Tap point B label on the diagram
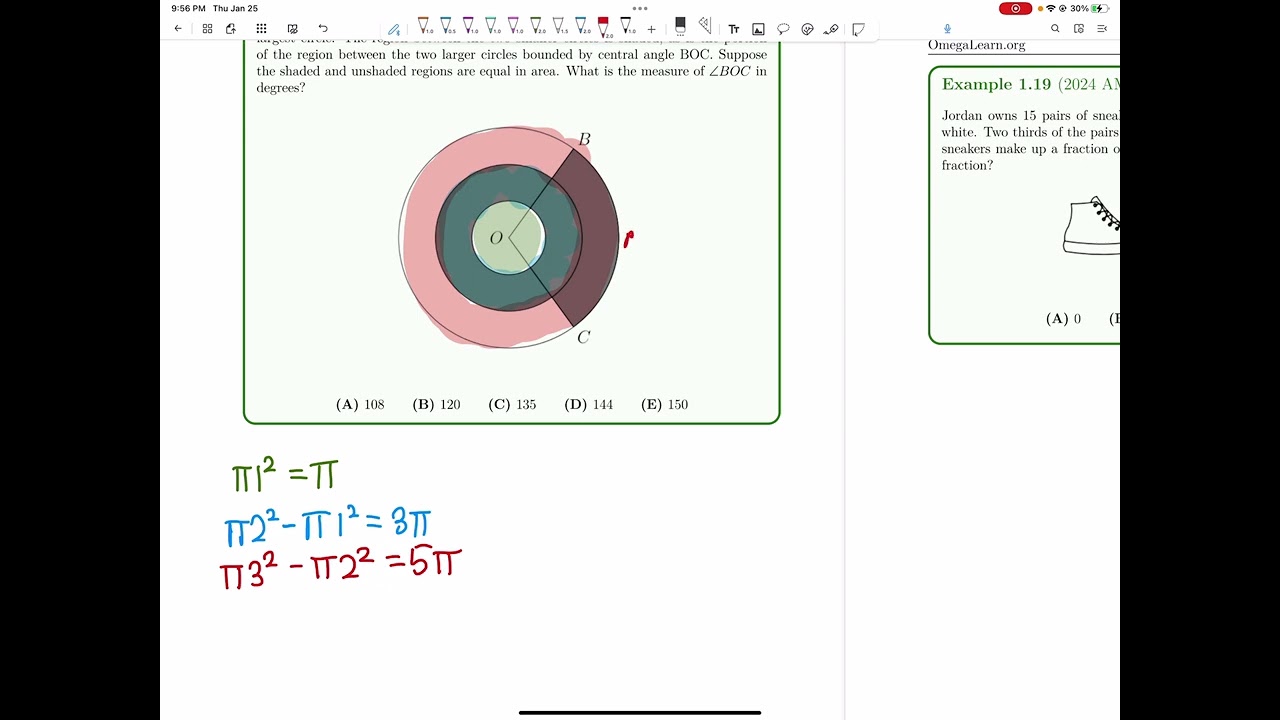 585,139
